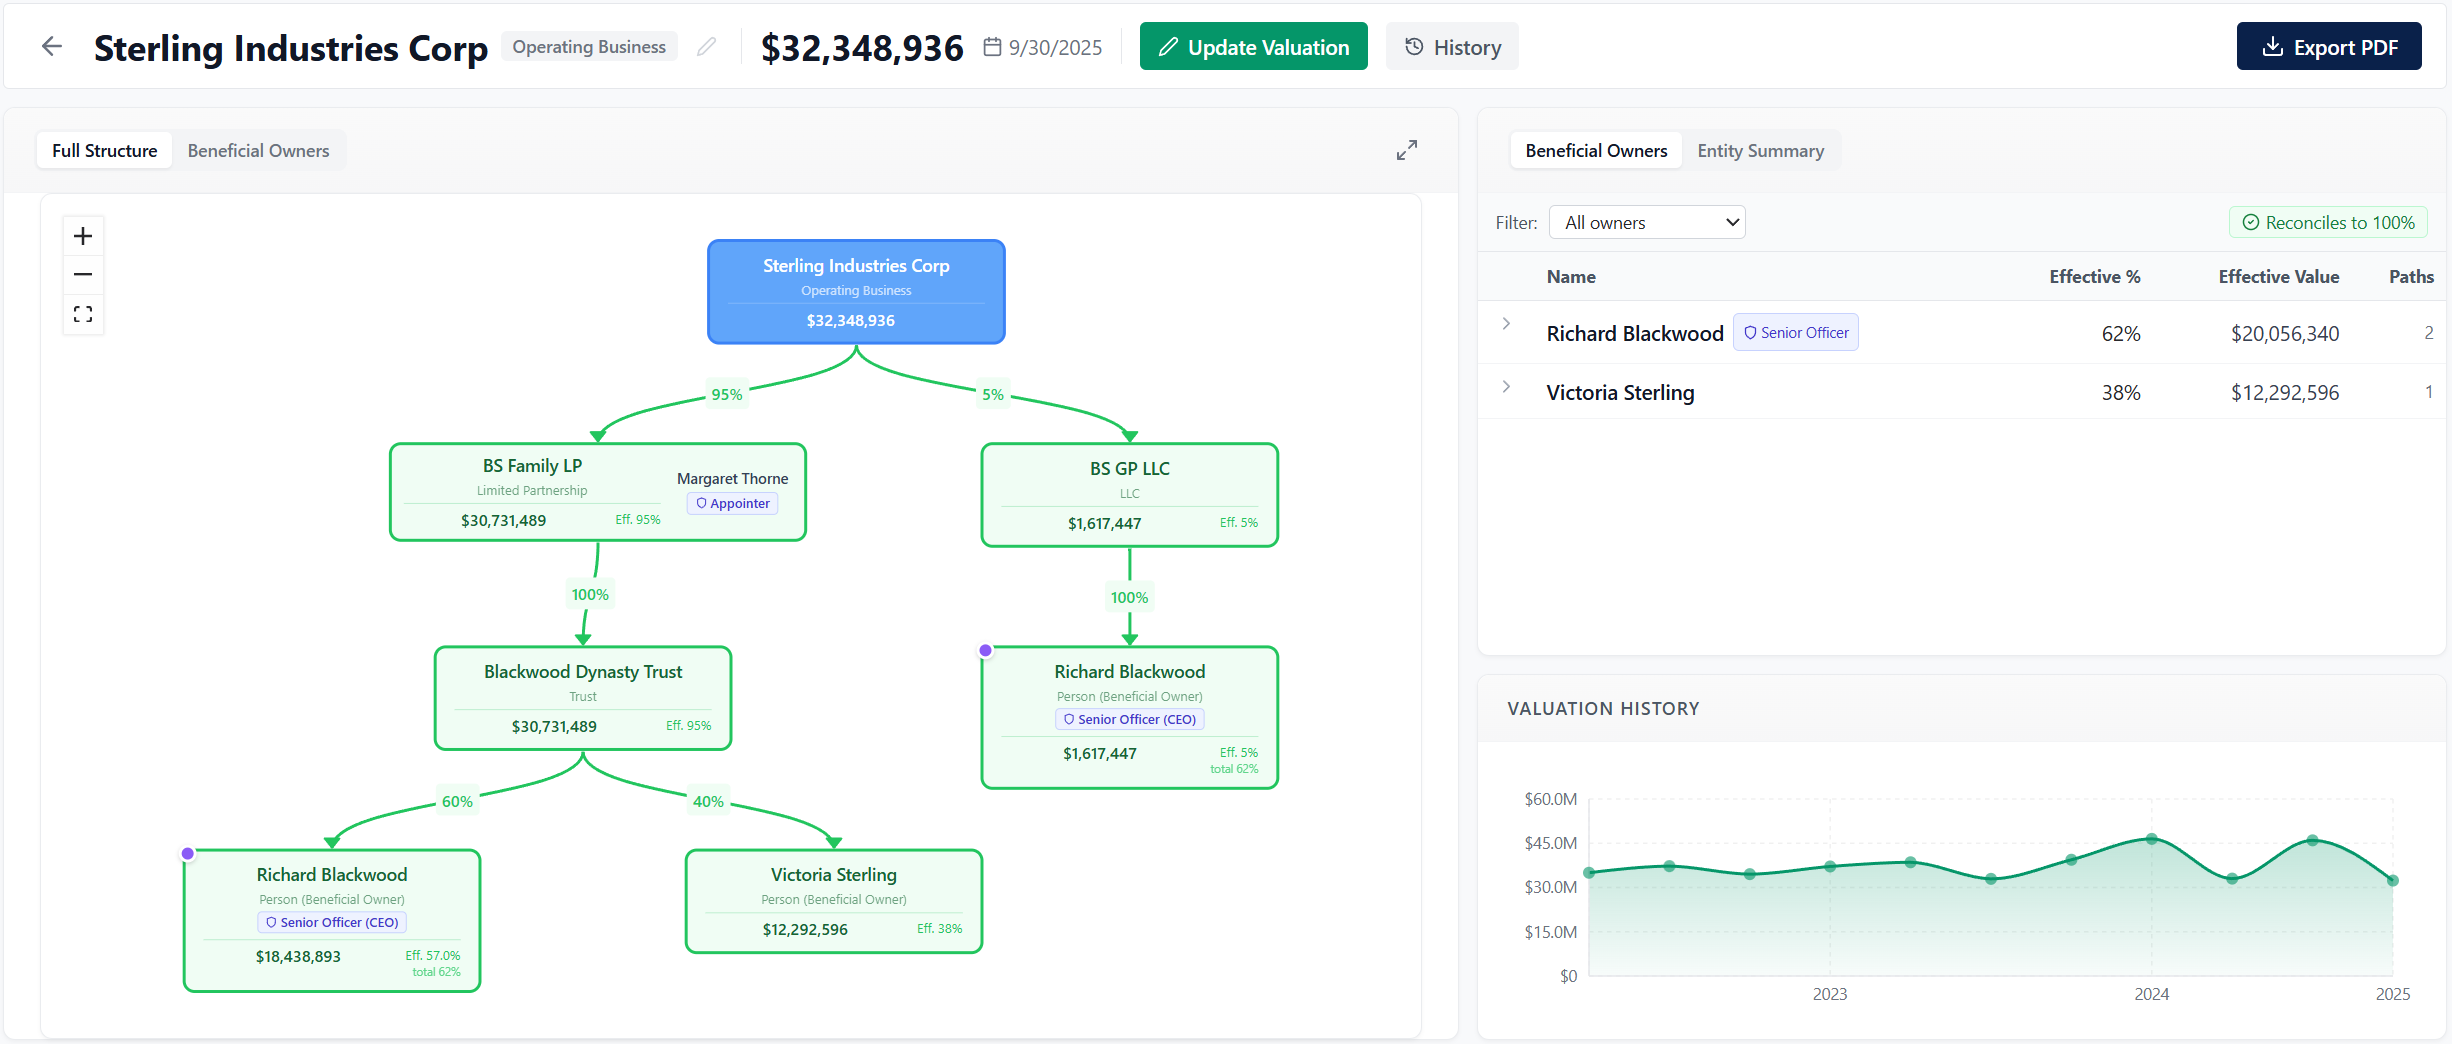Open the All owners filter dropdown

[1647, 222]
